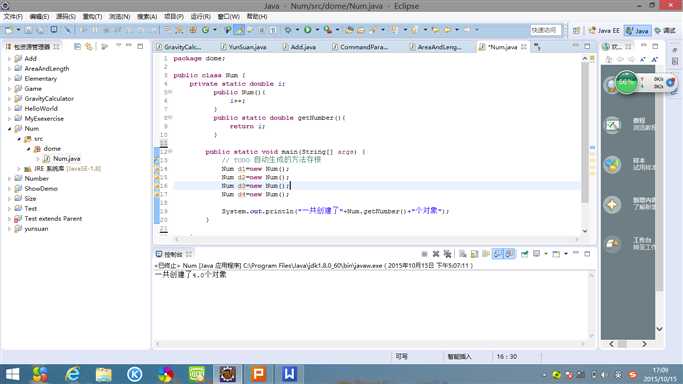
Task: Open Internet Explorer from the taskbar
Action: point(72,374)
